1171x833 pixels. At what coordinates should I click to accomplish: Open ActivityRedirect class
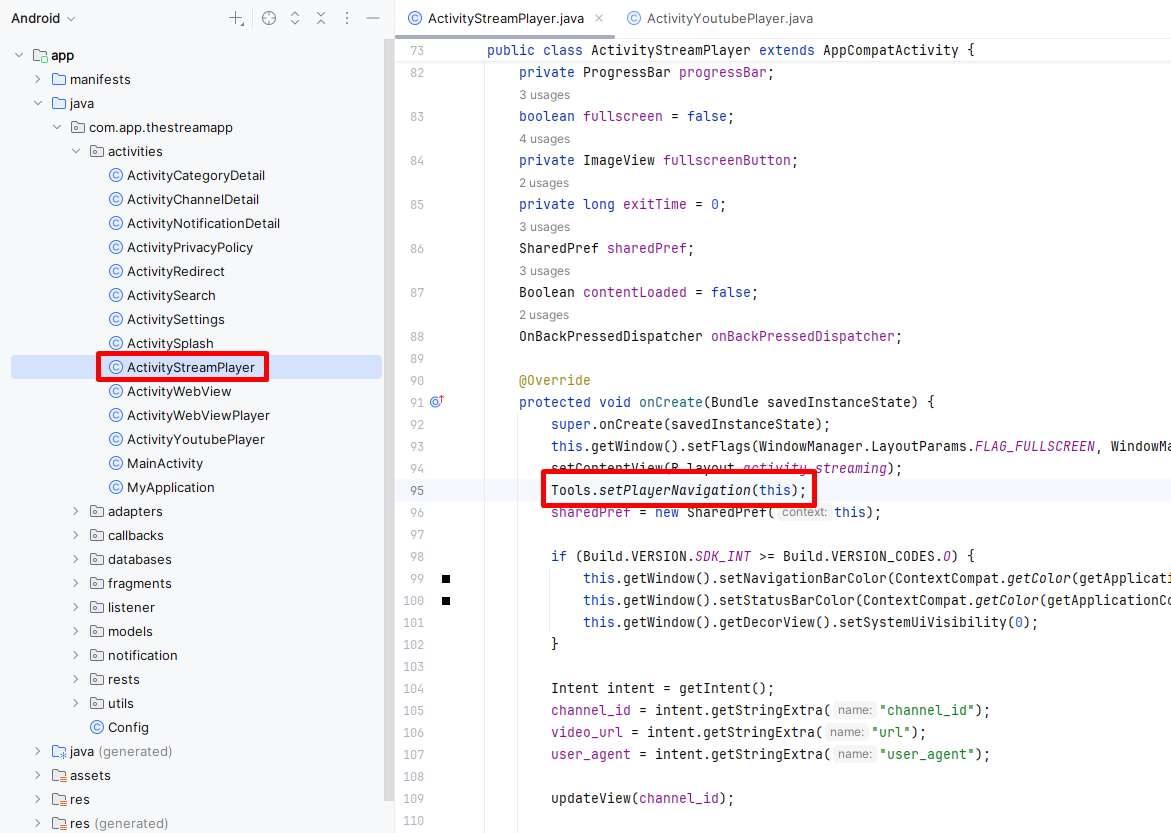167,271
